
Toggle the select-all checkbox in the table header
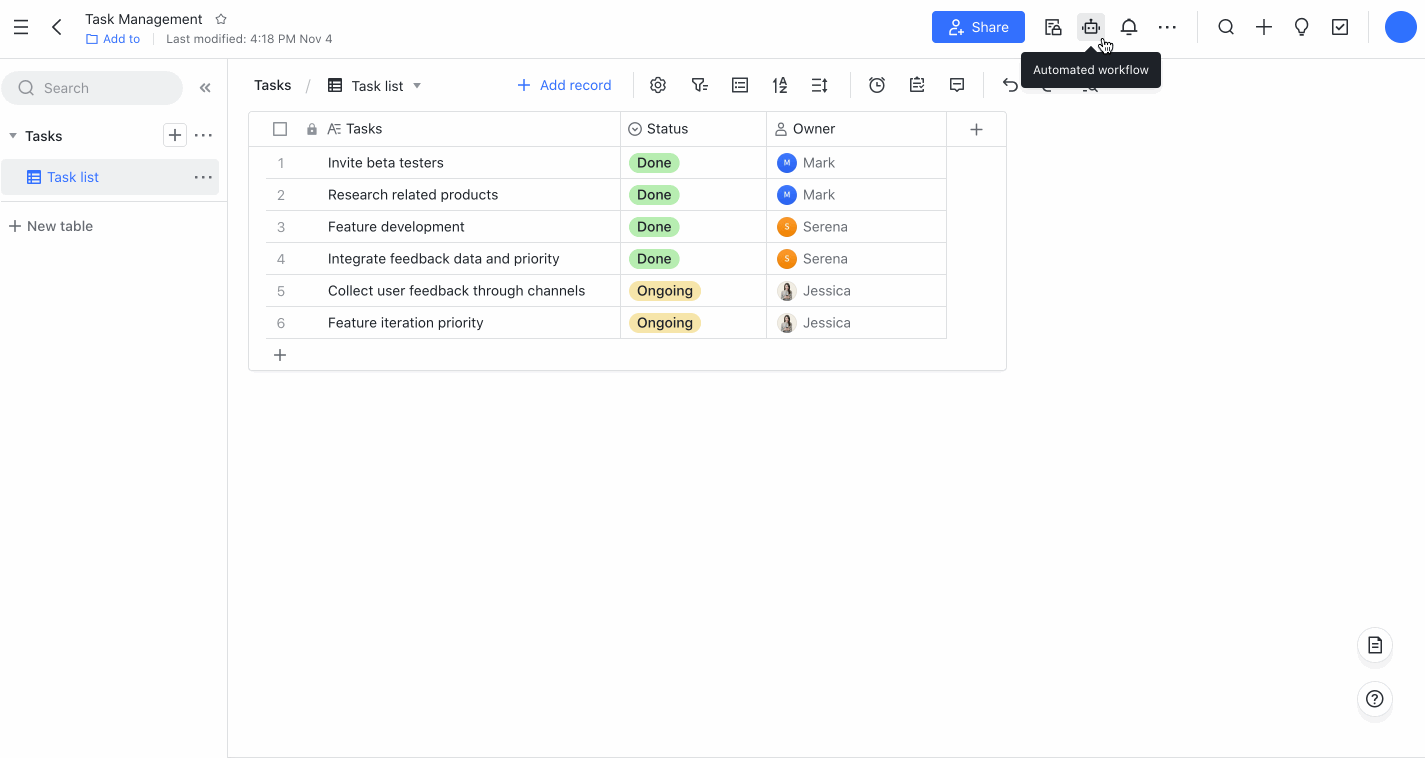280,128
